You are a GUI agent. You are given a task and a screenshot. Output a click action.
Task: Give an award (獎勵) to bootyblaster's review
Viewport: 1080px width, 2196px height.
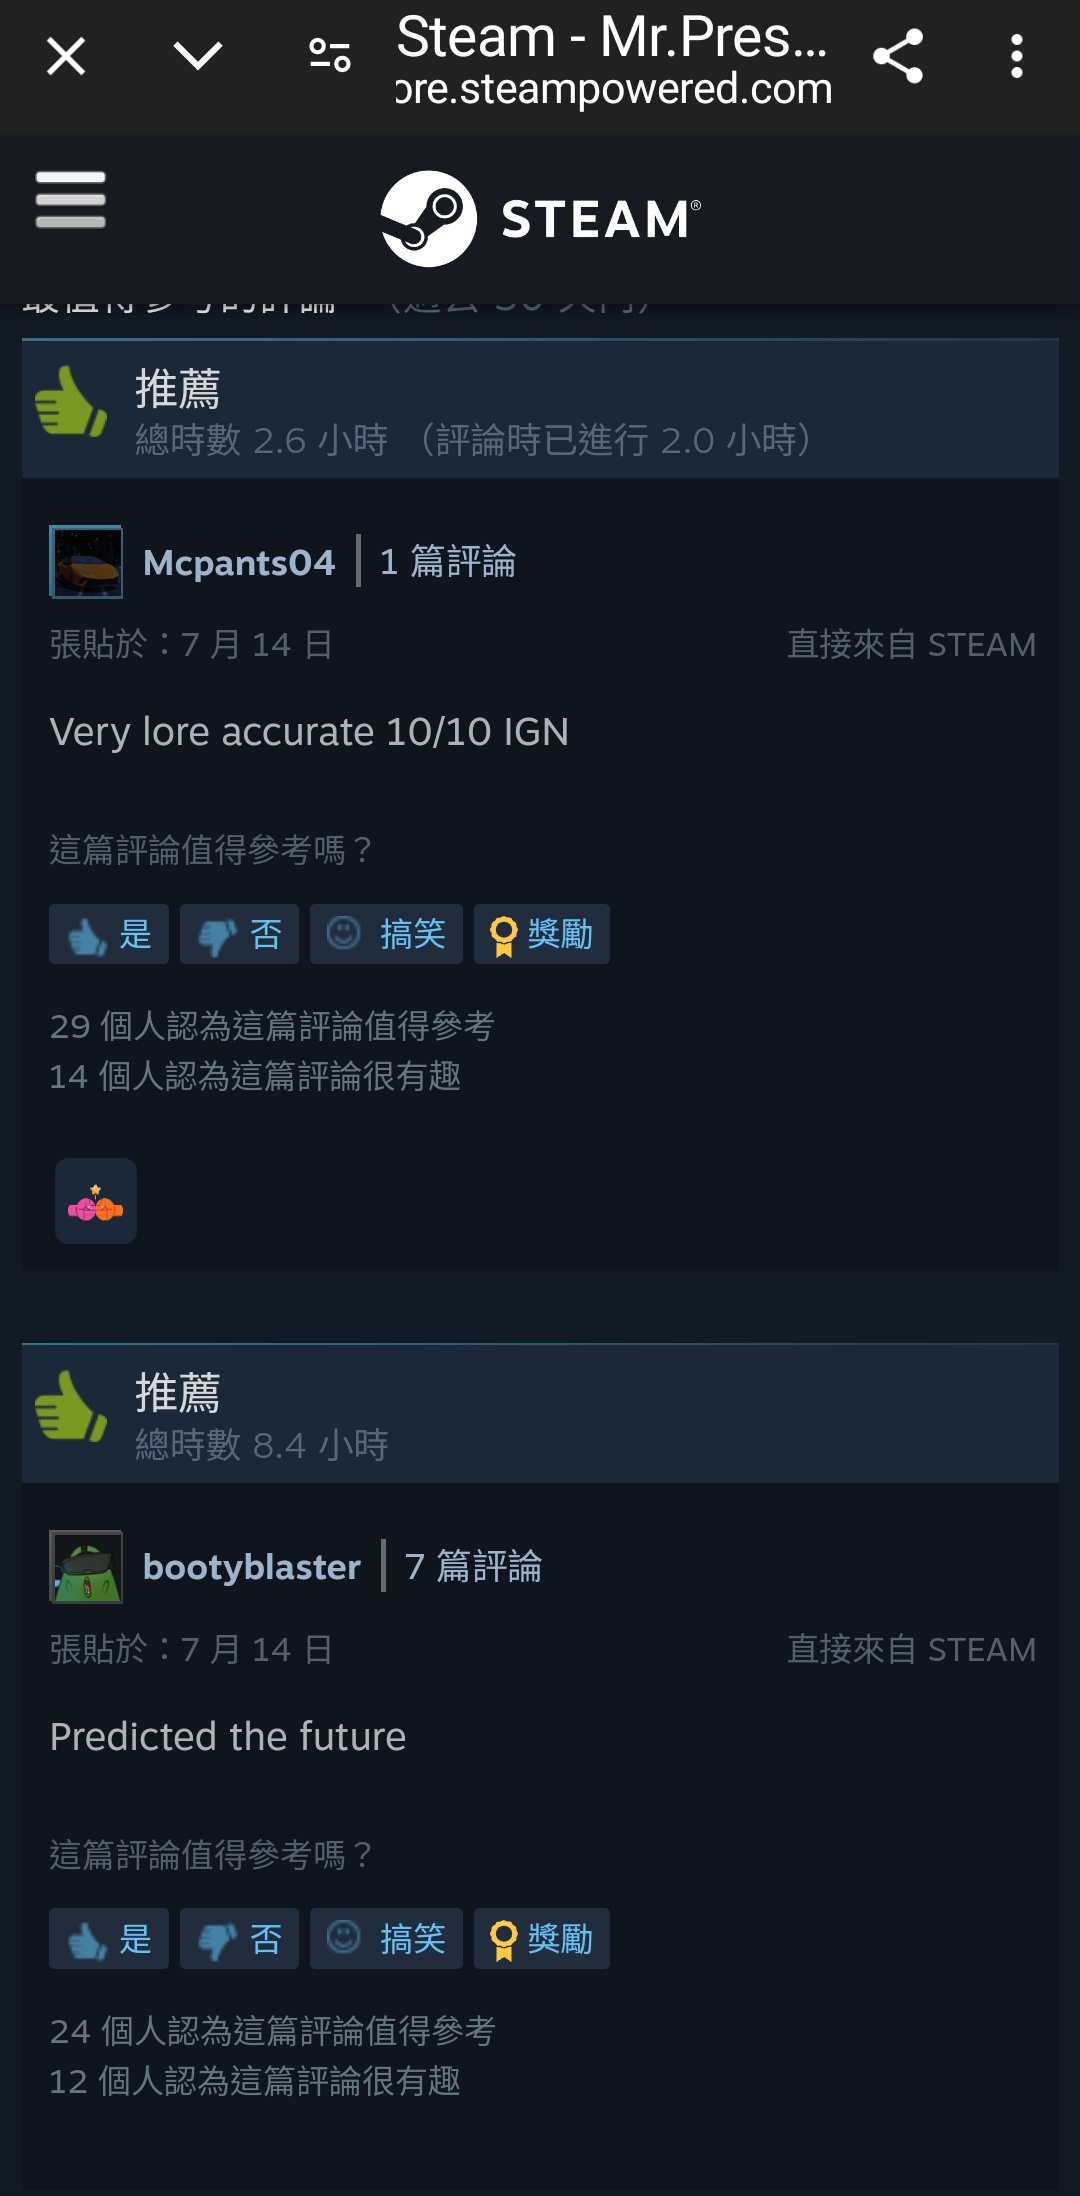click(542, 1939)
